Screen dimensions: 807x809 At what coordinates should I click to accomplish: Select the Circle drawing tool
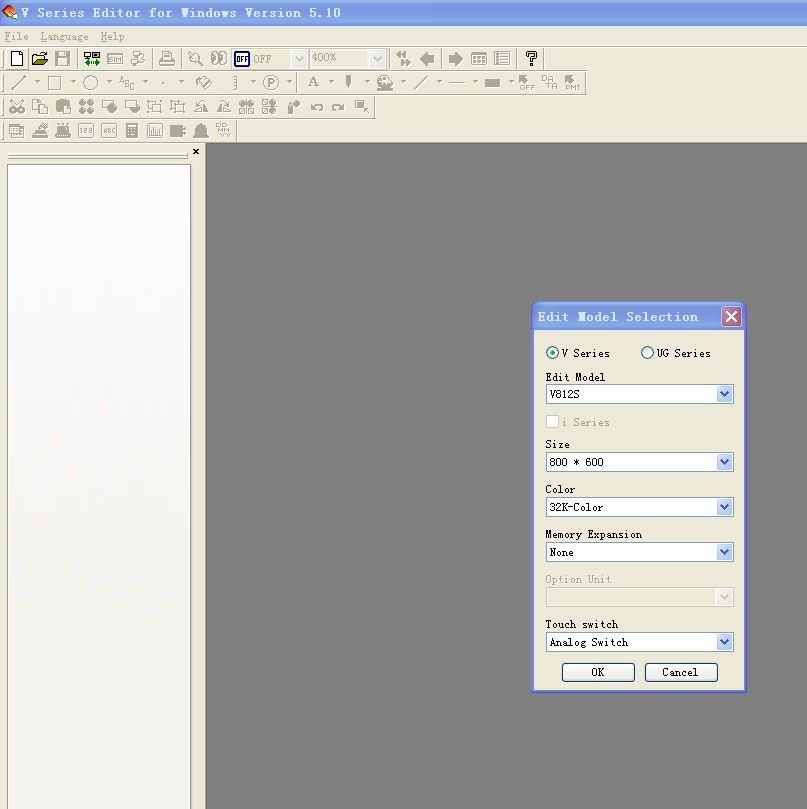click(x=90, y=83)
